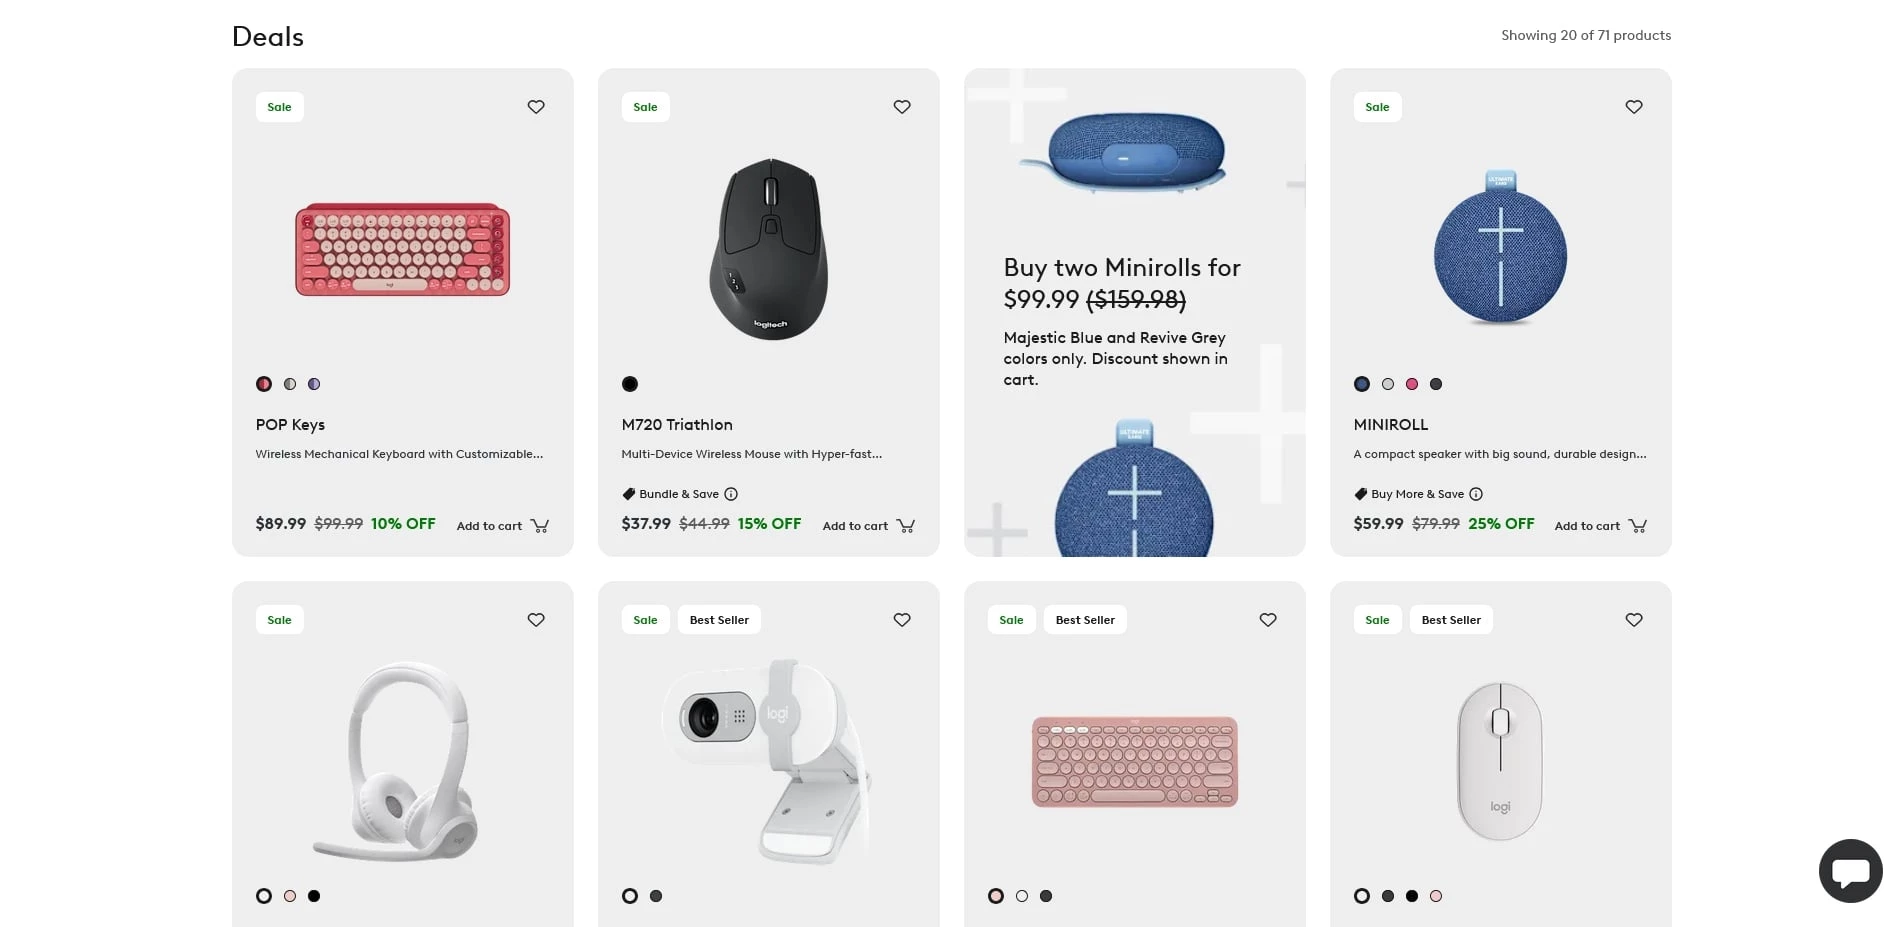This screenshot has width=1903, height=927.
Task: Open Buy More & Save info icon
Action: coord(1476,494)
